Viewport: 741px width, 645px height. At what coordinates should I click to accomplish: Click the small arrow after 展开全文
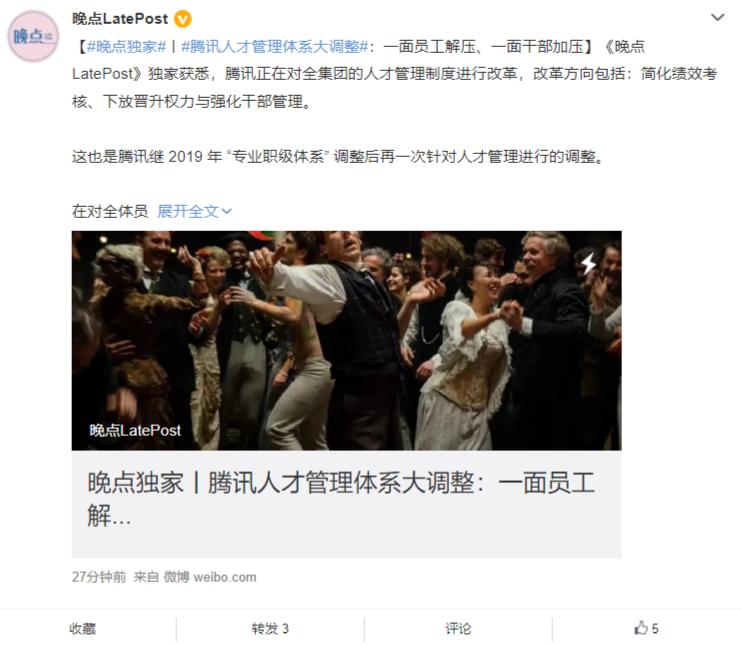(x=227, y=211)
